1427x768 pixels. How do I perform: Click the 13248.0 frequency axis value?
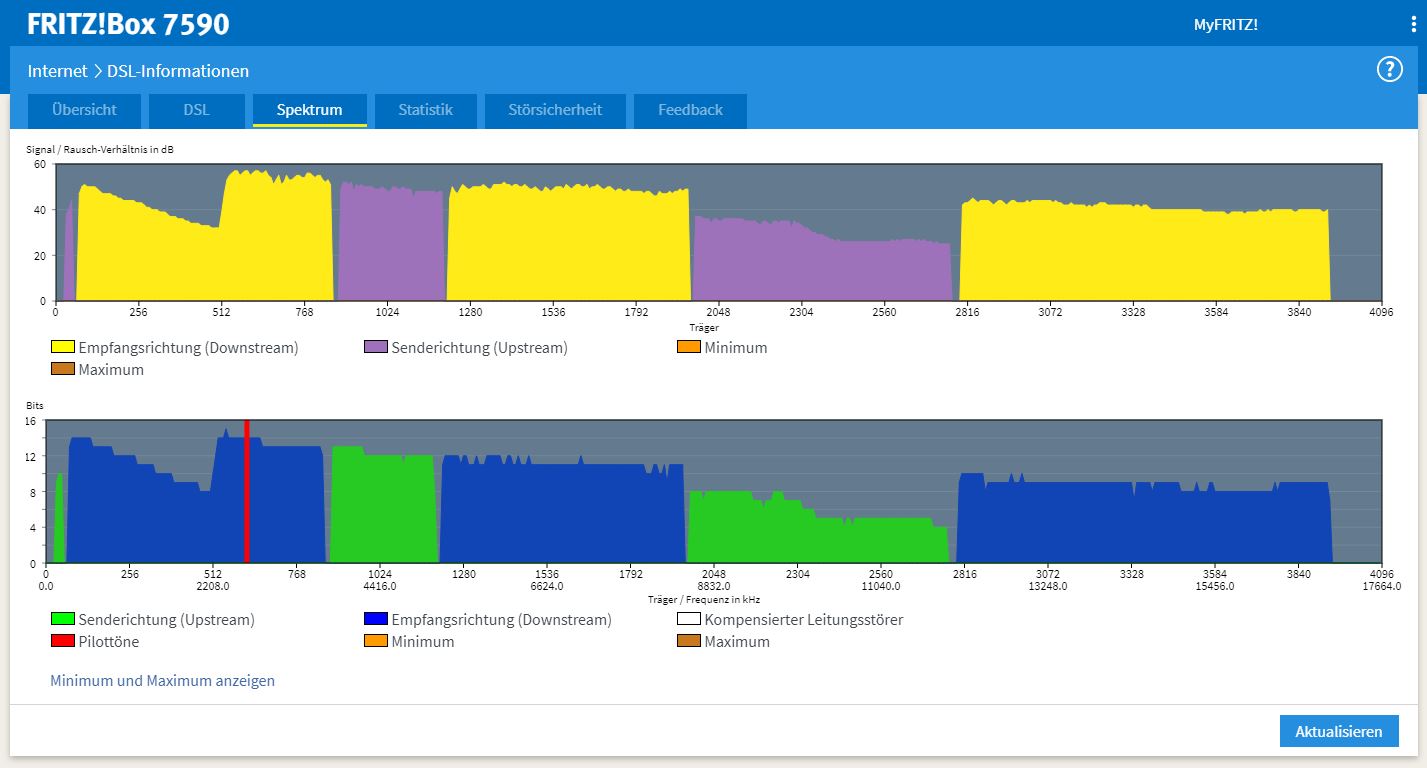click(x=1048, y=587)
